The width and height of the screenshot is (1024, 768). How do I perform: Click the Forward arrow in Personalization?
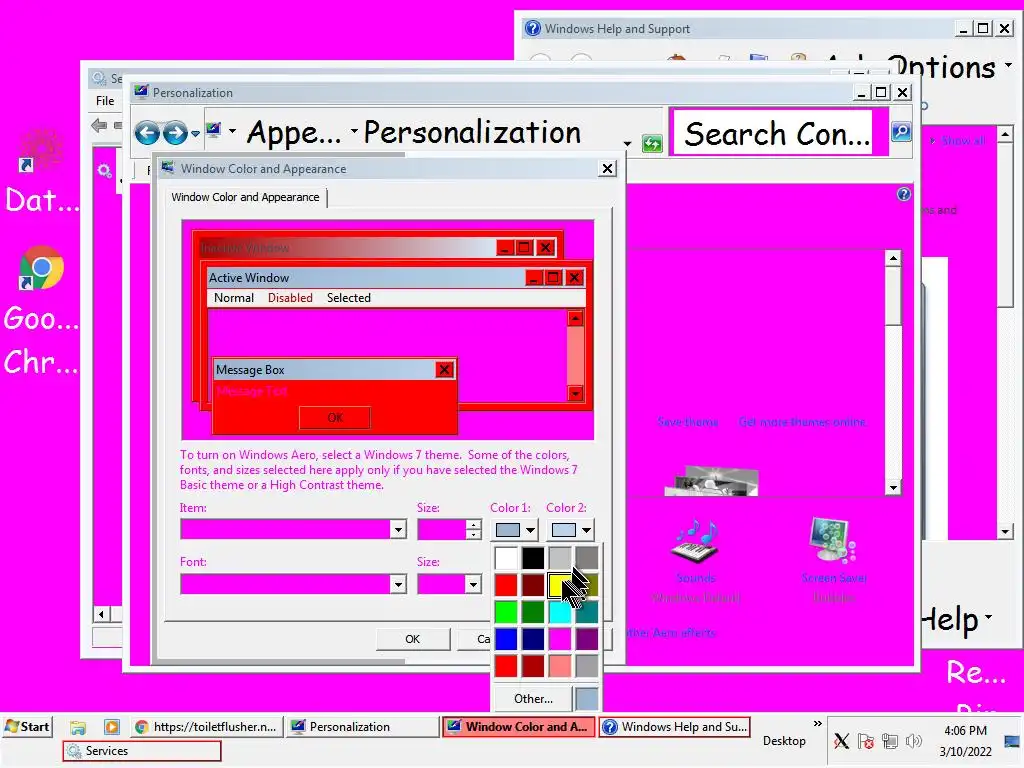[x=174, y=133]
